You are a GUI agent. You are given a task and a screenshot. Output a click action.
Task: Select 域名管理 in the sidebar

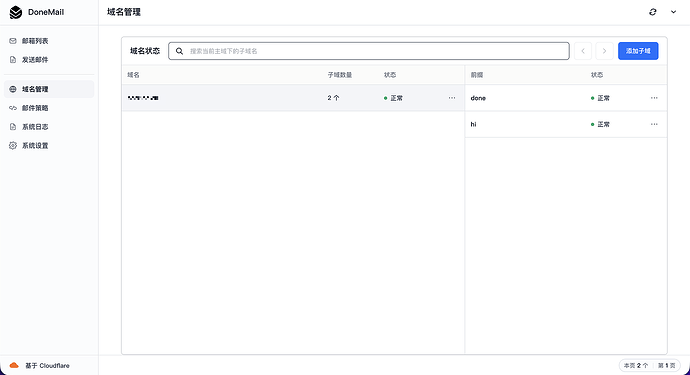(49, 89)
